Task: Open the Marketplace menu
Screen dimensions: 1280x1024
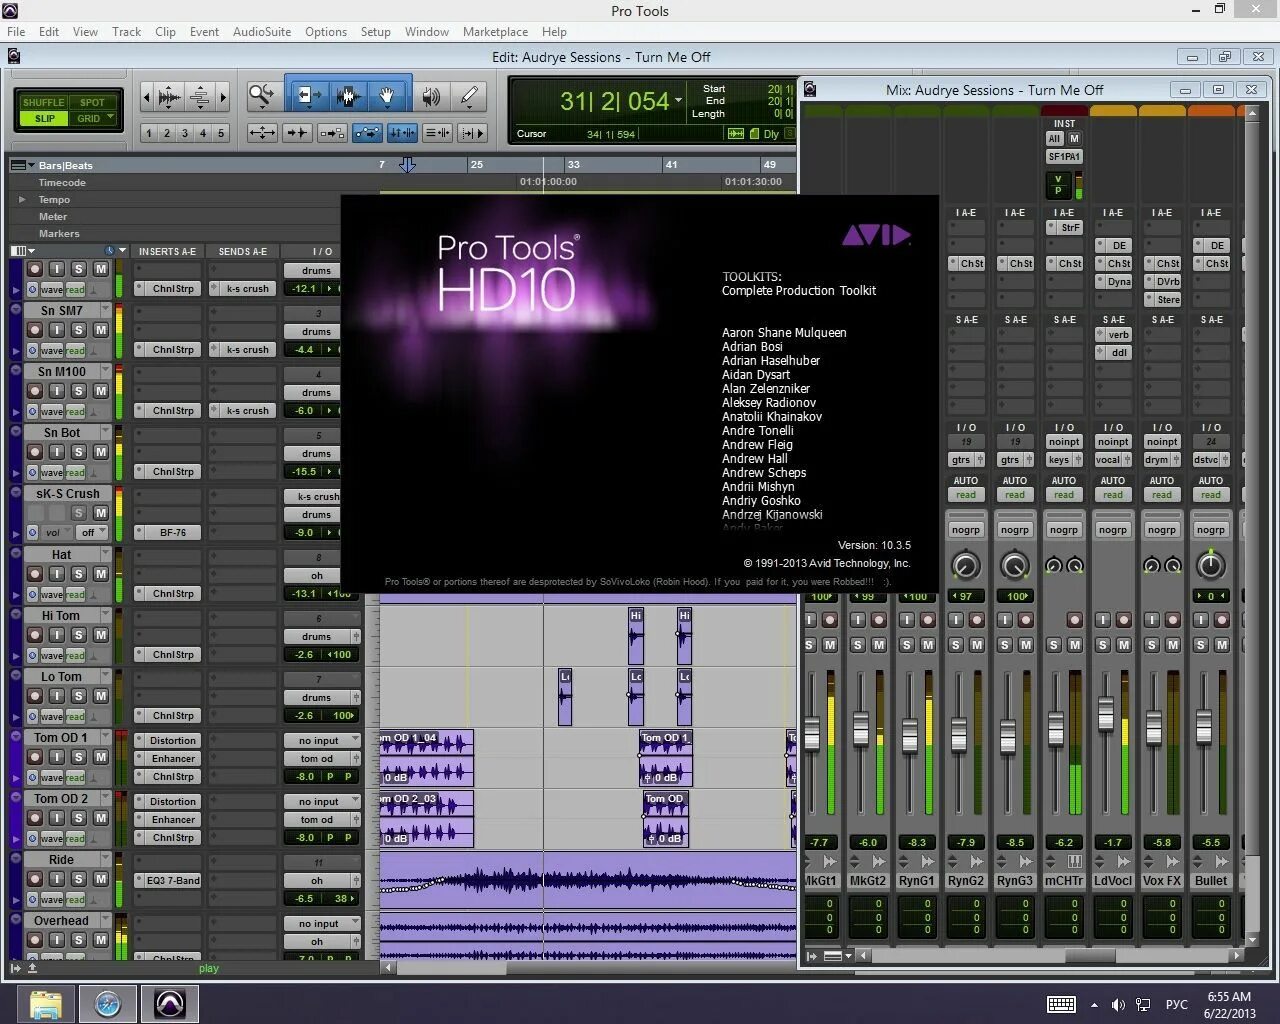Action: pyautogui.click(x=495, y=32)
